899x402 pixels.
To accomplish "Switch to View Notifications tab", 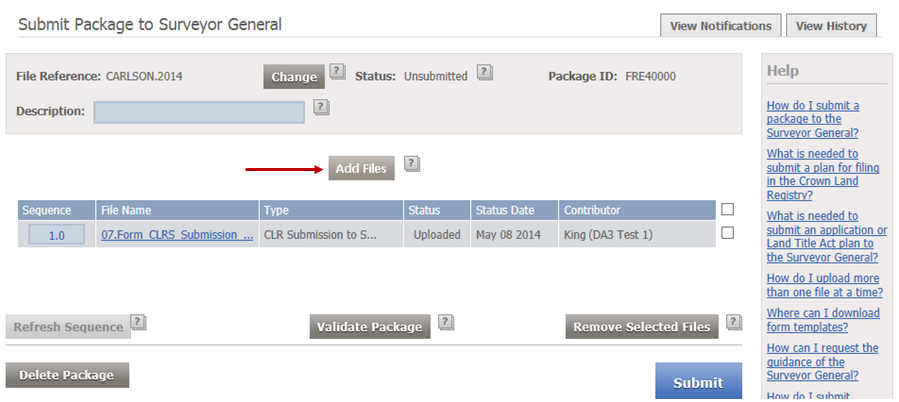I will coord(721,26).
